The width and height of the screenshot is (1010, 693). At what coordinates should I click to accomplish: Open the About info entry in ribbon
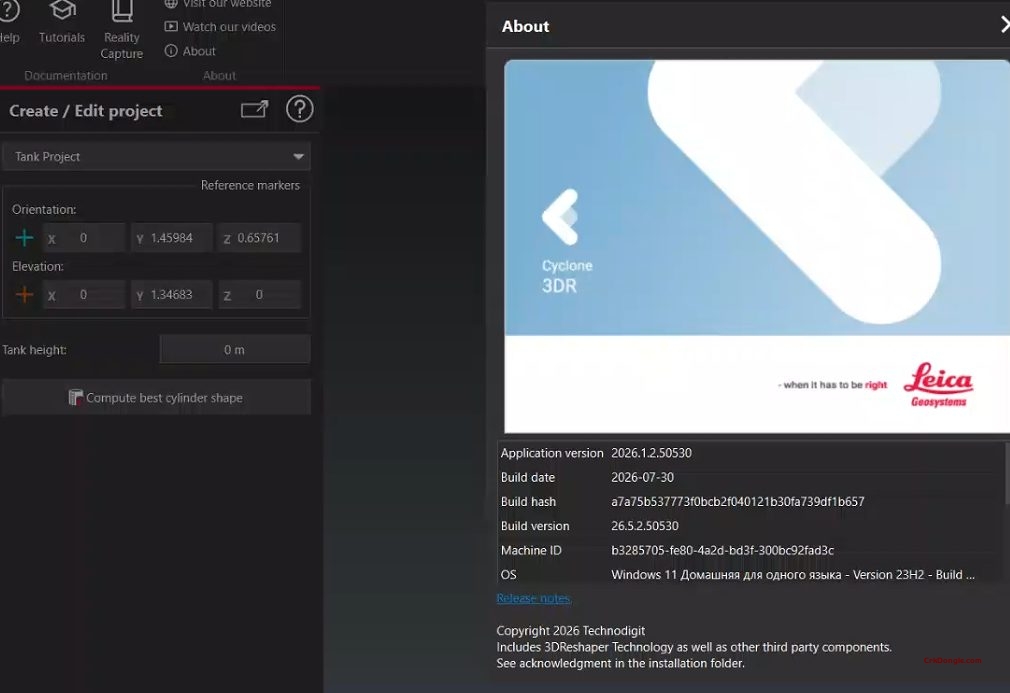(190, 51)
